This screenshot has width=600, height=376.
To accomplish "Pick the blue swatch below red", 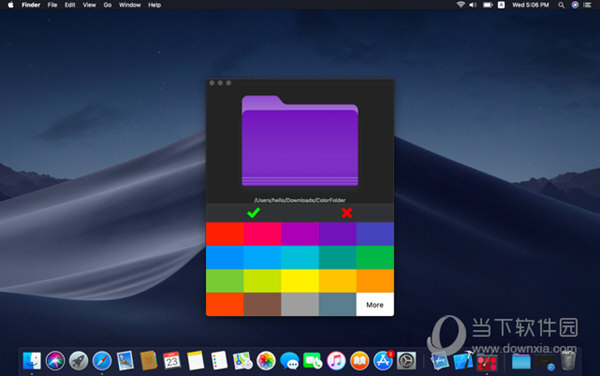I will coord(225,258).
